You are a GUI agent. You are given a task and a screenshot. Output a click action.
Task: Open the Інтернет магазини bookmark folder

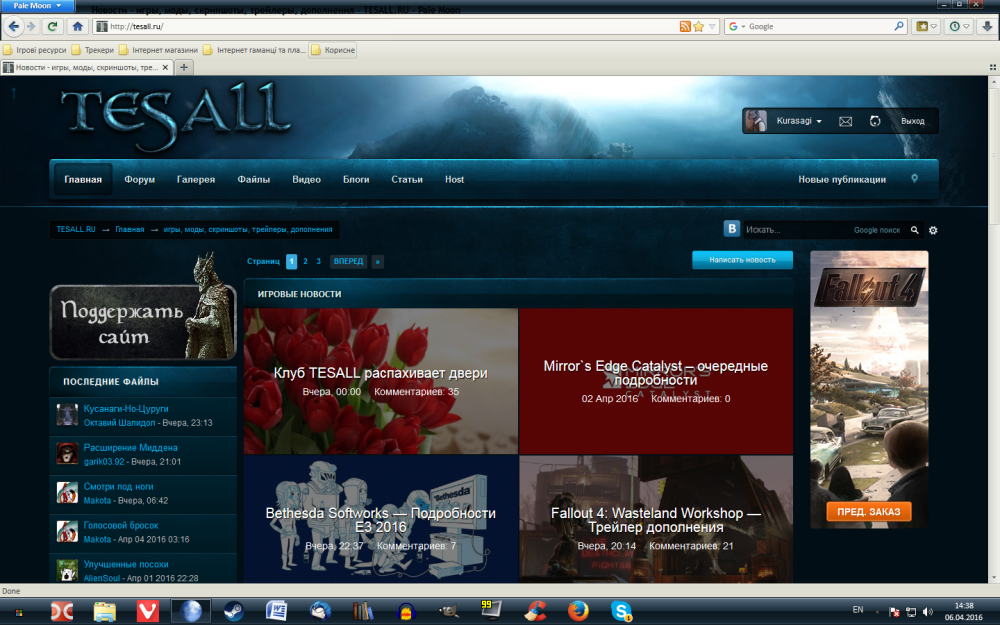point(158,50)
